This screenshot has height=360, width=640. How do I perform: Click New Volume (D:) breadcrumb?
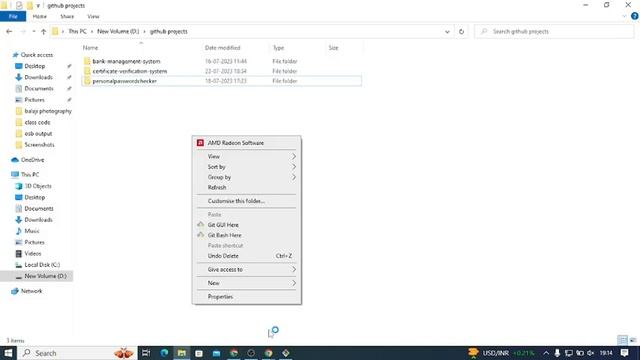tap(118, 31)
